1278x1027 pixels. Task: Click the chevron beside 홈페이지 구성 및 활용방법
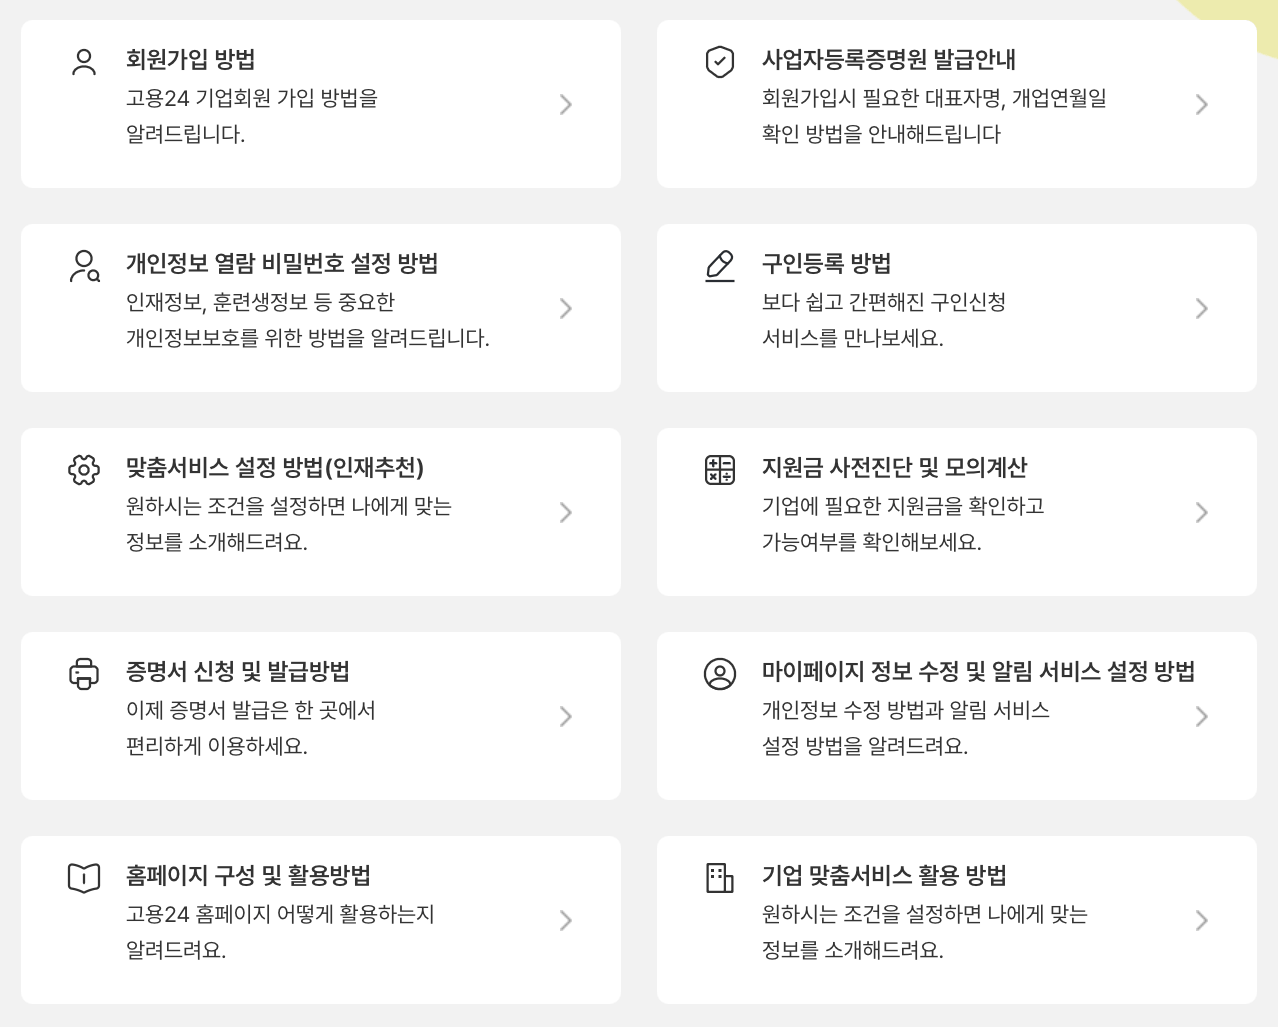click(x=566, y=919)
